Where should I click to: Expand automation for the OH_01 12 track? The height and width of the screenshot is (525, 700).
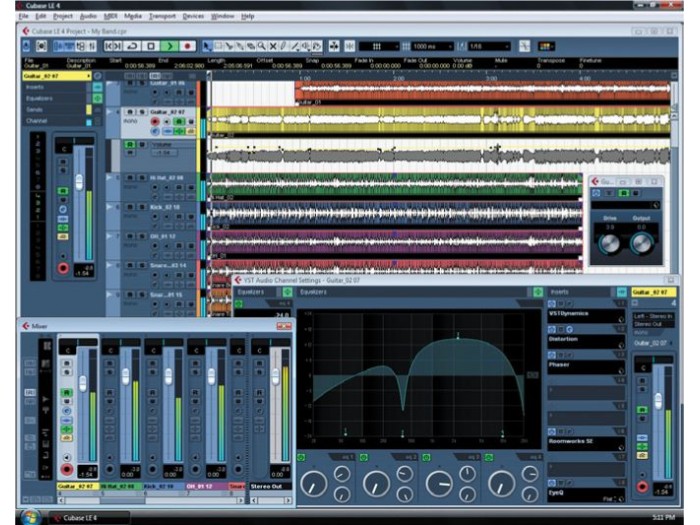tap(109, 236)
